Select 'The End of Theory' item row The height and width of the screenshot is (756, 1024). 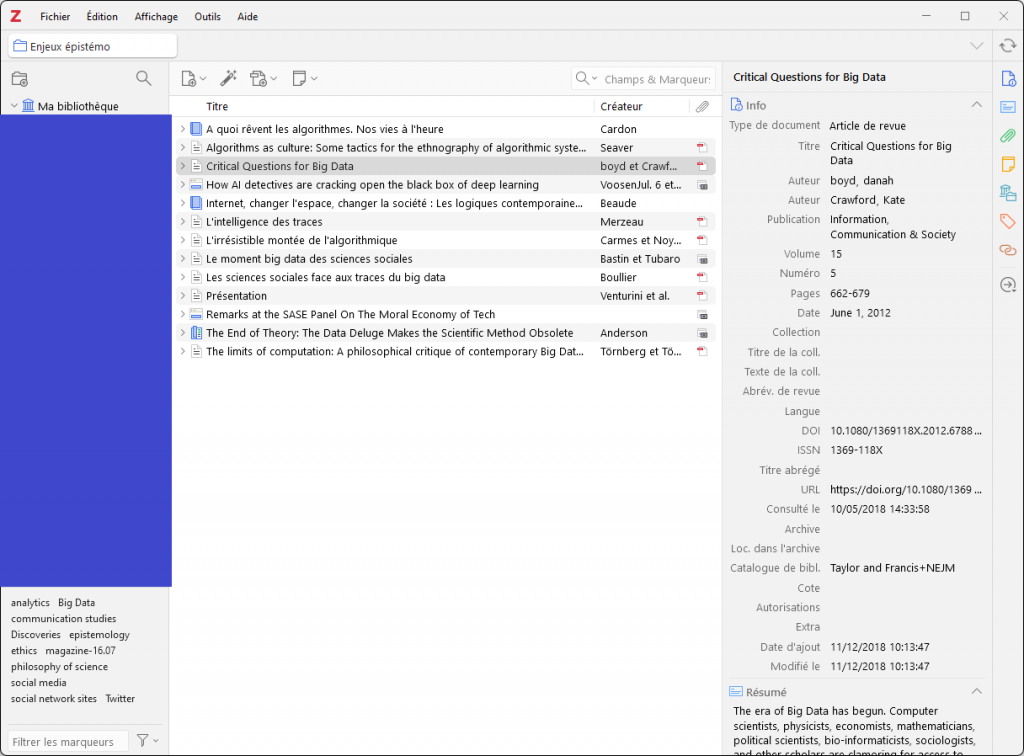coord(390,333)
